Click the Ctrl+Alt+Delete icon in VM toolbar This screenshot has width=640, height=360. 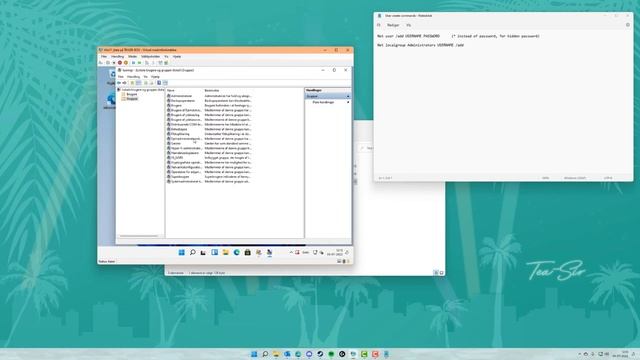pos(101,63)
